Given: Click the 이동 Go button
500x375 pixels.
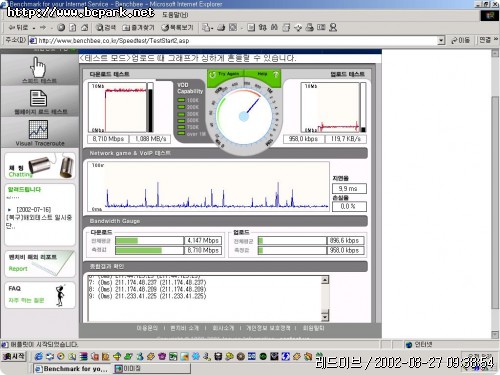Looking at the screenshot, I should pos(460,40).
